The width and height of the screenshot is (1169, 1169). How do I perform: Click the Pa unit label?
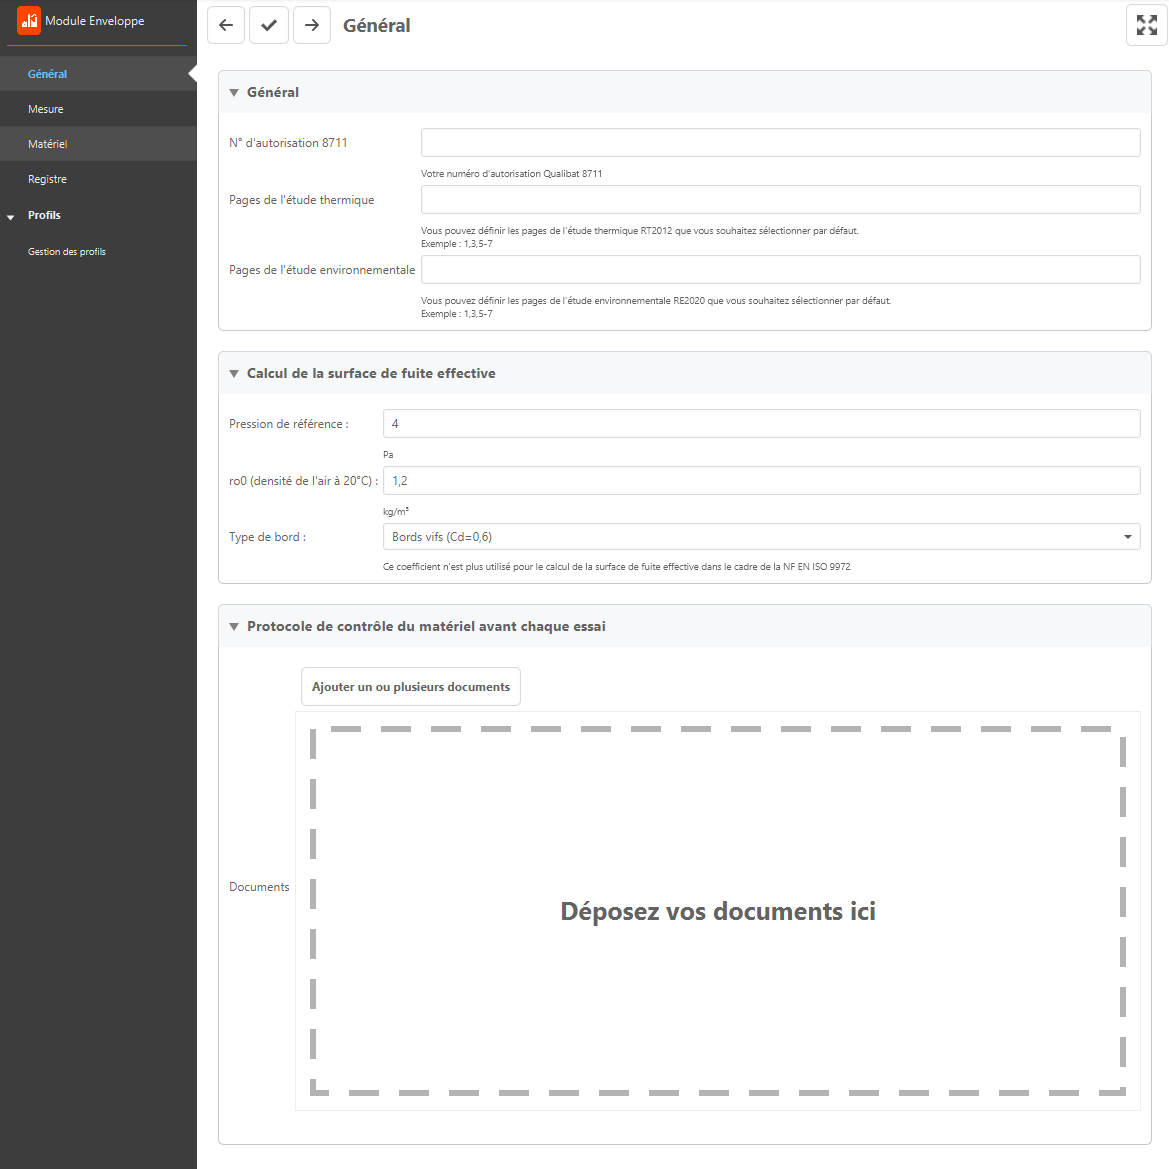pos(388,455)
